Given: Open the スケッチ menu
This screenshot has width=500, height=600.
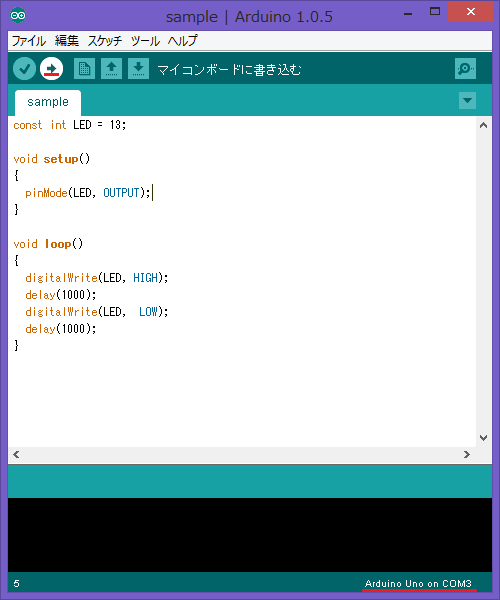Looking at the screenshot, I should 104,41.
